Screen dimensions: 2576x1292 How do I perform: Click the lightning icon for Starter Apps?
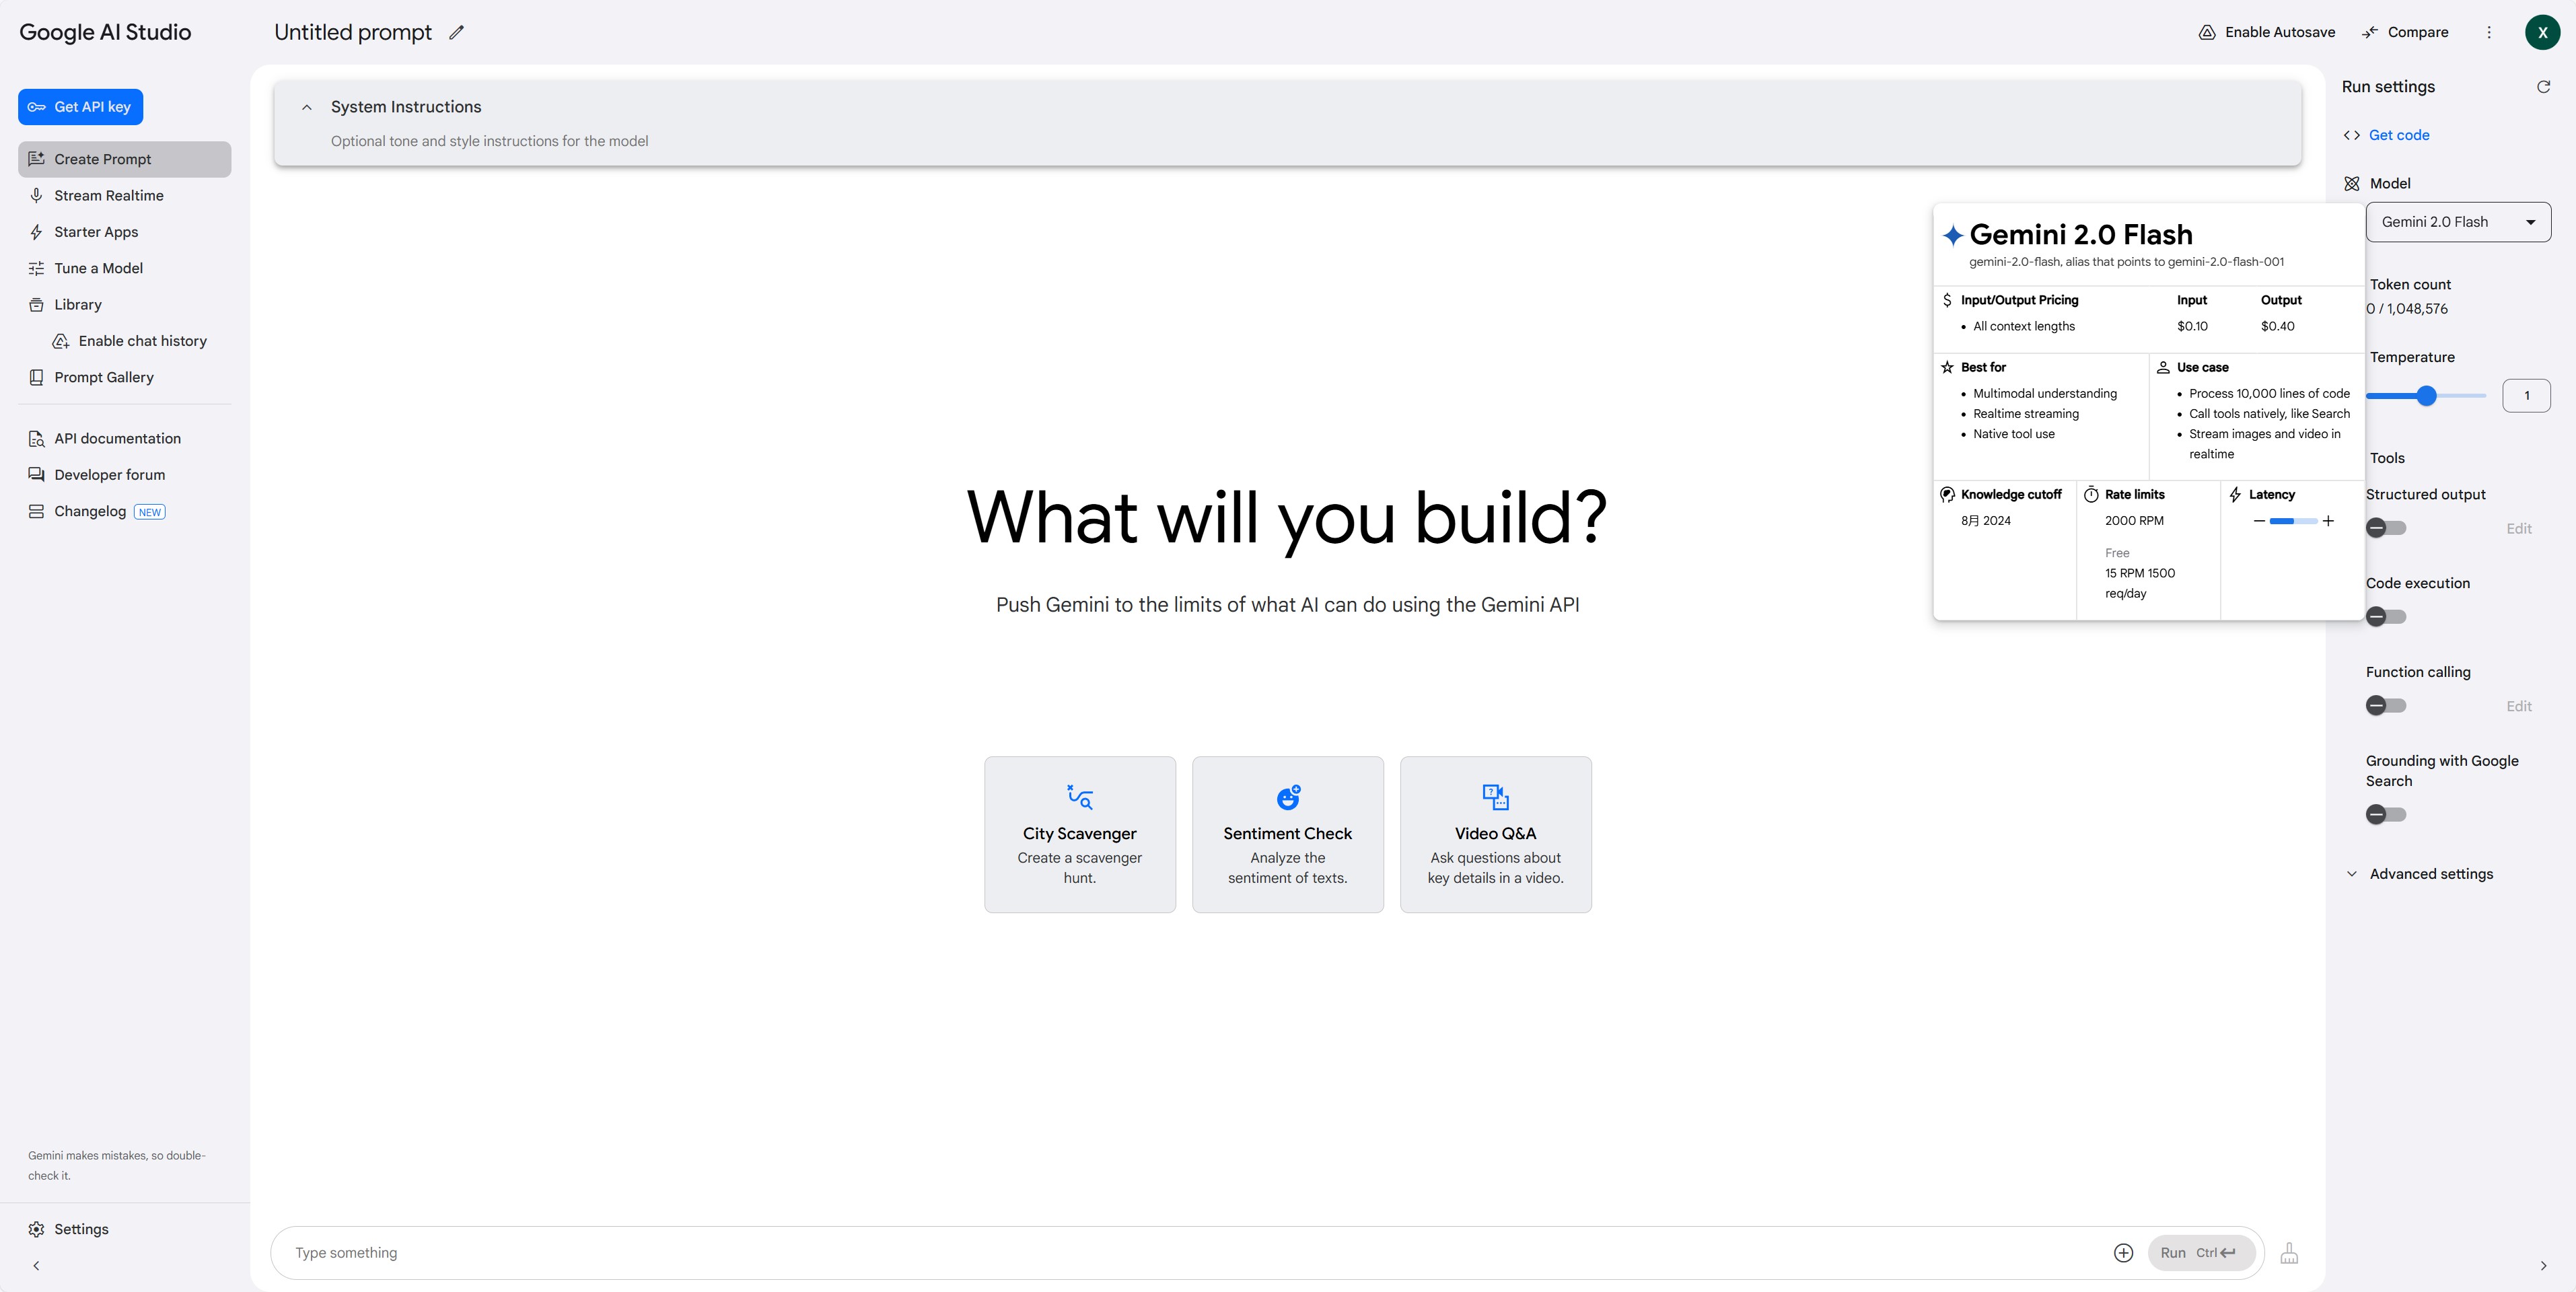[x=36, y=232]
